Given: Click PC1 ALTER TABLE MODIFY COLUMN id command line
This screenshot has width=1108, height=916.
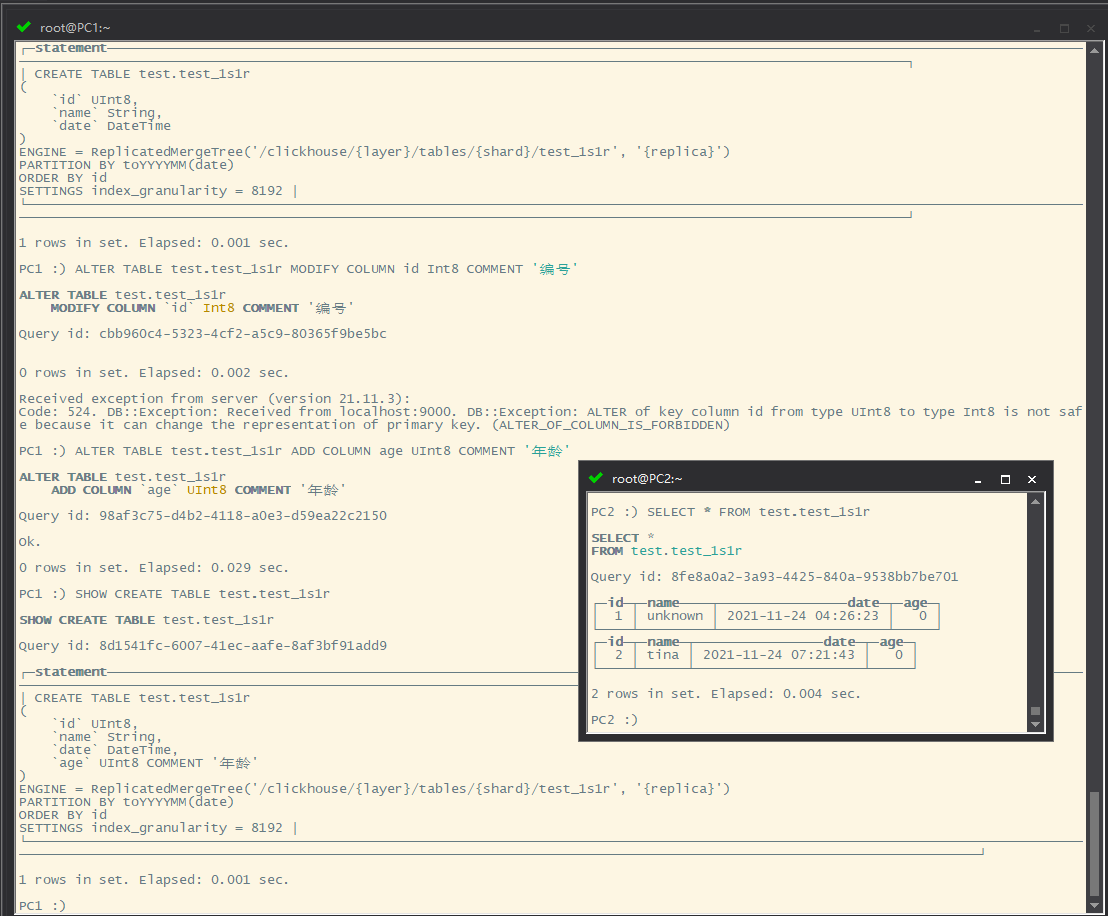Looking at the screenshot, I should pyautogui.click(x=298, y=269).
